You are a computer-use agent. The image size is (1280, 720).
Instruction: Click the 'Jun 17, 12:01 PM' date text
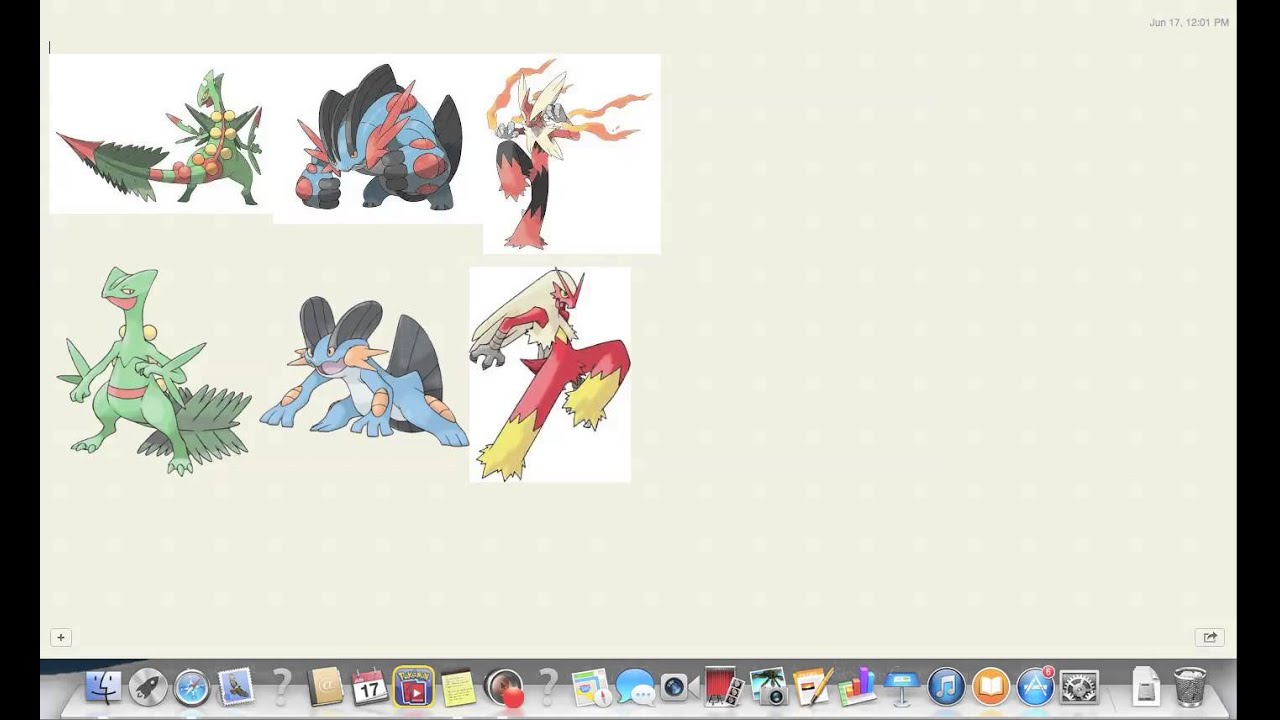click(x=1189, y=22)
